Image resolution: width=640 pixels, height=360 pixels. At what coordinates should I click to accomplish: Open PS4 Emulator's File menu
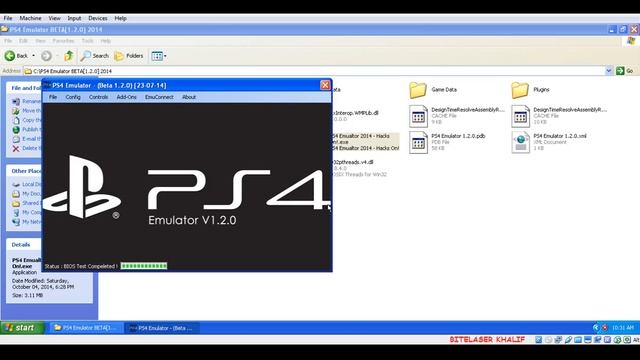[x=53, y=97]
